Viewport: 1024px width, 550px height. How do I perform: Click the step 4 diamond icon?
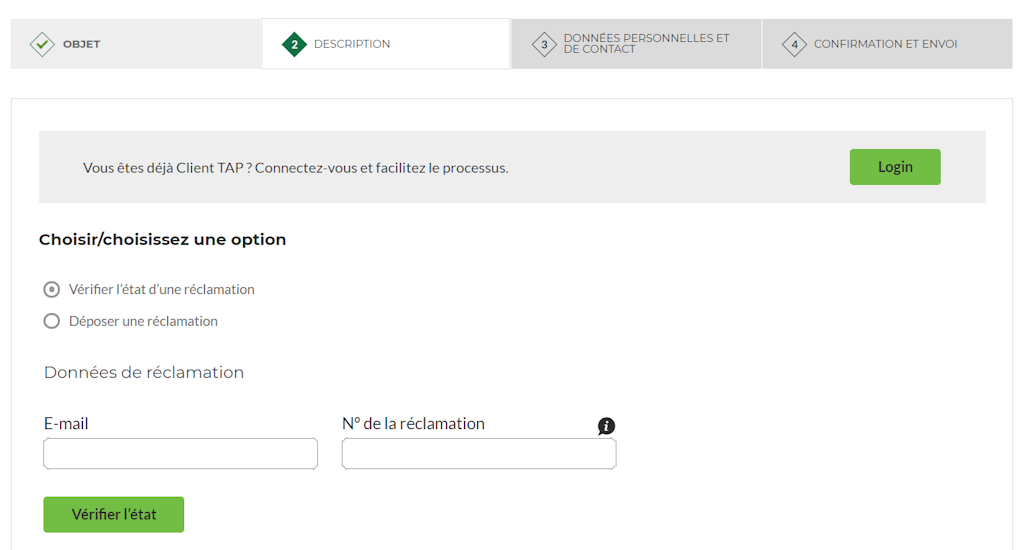tap(794, 44)
